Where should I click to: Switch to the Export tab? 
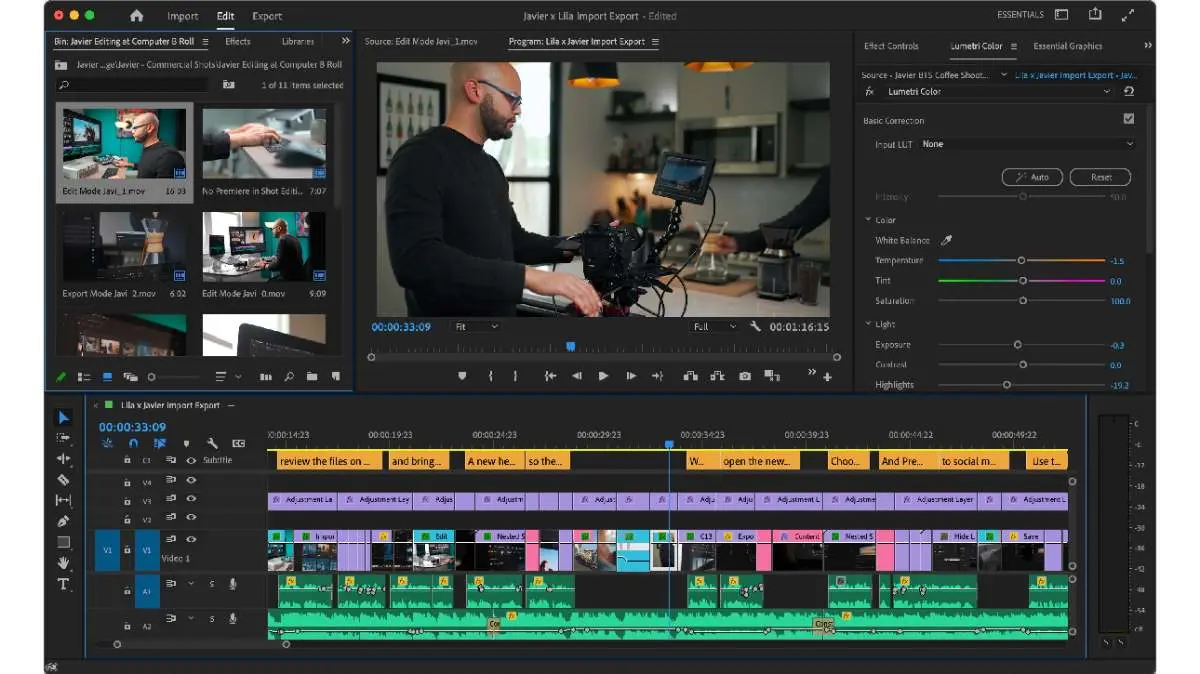(266, 16)
